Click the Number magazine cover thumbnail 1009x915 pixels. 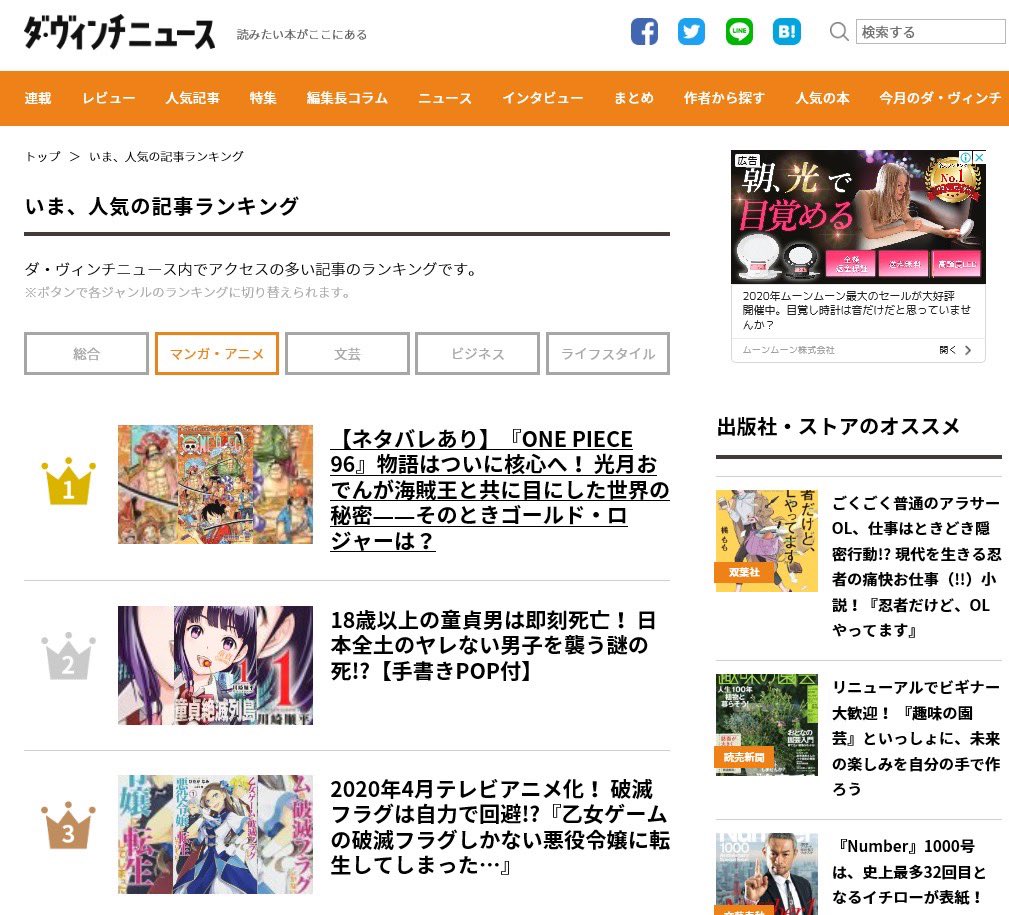tap(766, 874)
